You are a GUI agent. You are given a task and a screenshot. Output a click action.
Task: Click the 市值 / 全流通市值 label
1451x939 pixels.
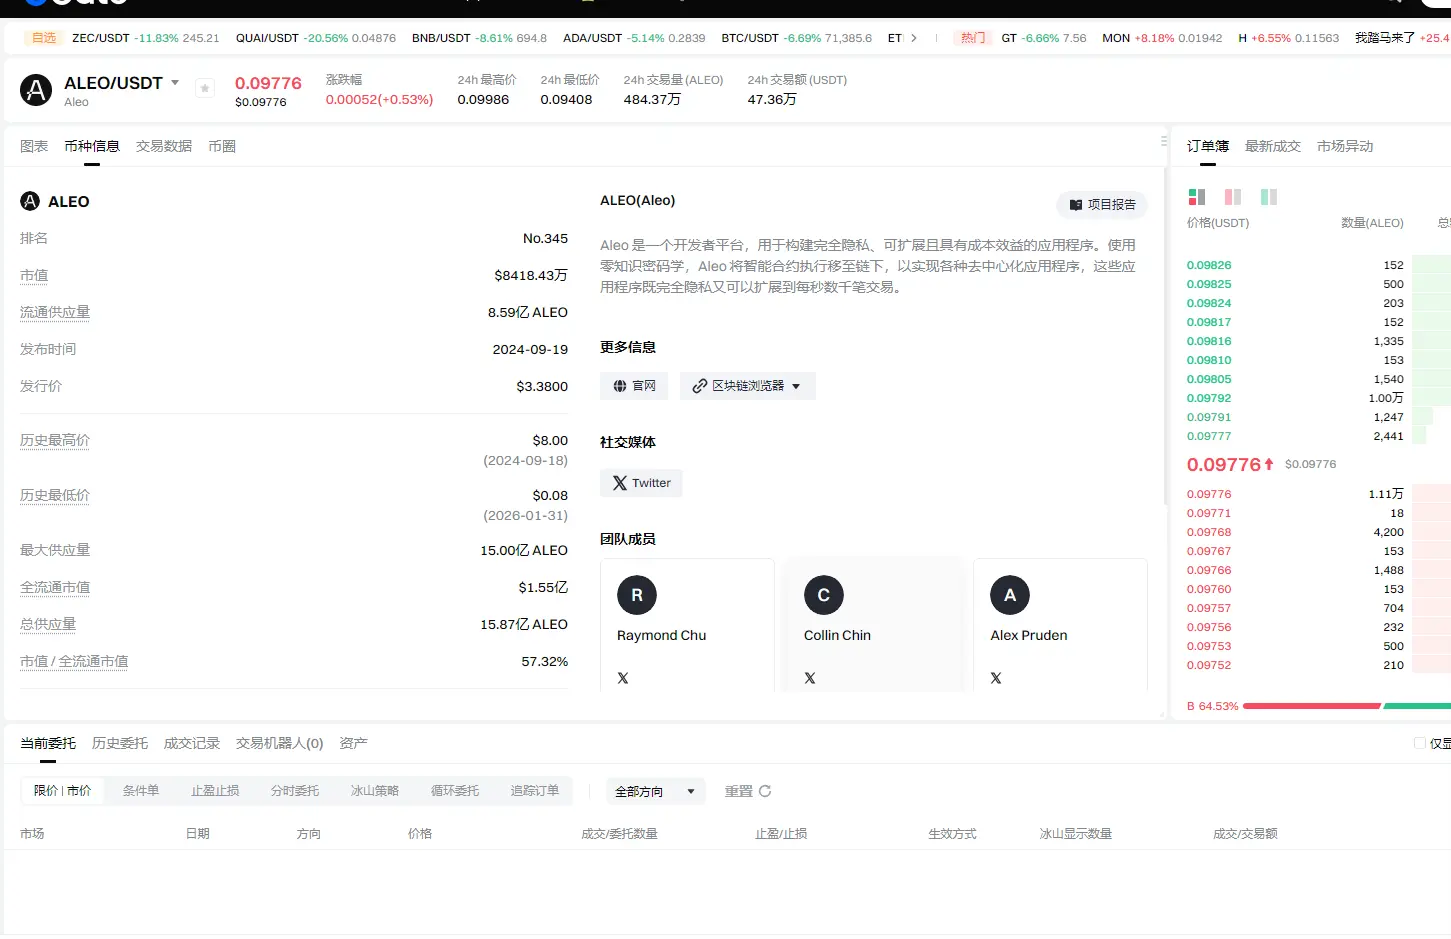click(x=74, y=661)
